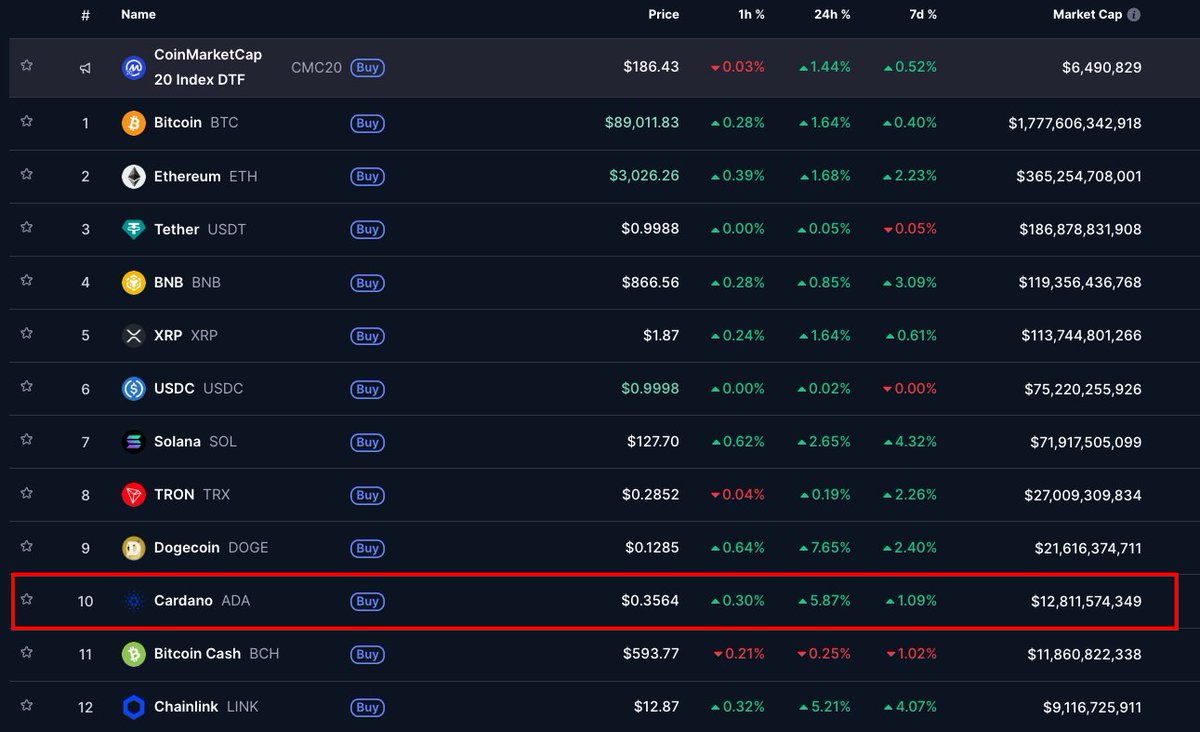Click the Ethereum coin icon
This screenshot has width=1200, height=732.
coord(134,176)
